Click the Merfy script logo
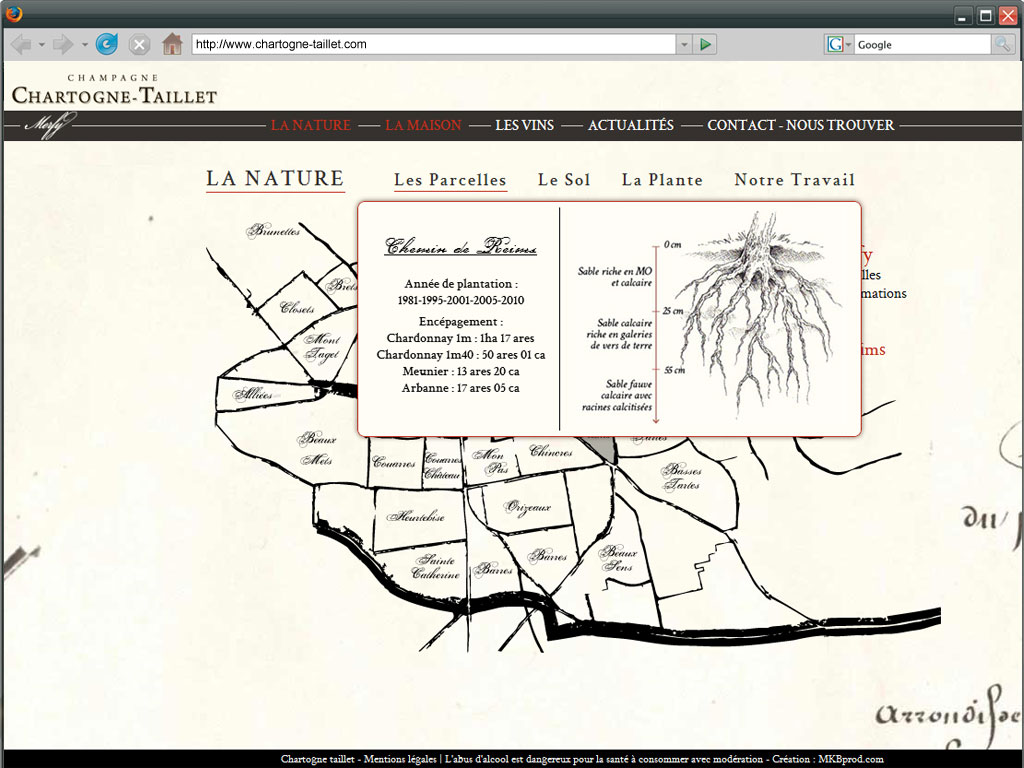Image resolution: width=1024 pixels, height=768 pixels. [49, 125]
